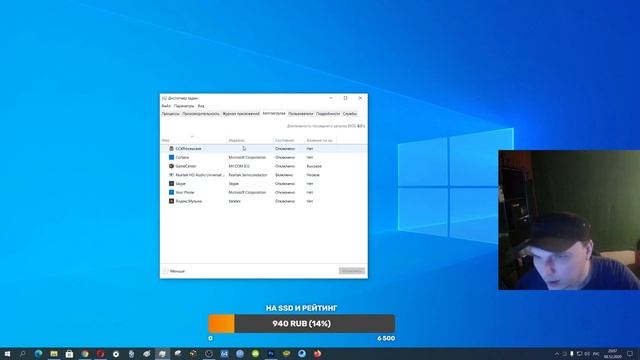
Task: Open the Windows Start menu
Action: (7, 354)
